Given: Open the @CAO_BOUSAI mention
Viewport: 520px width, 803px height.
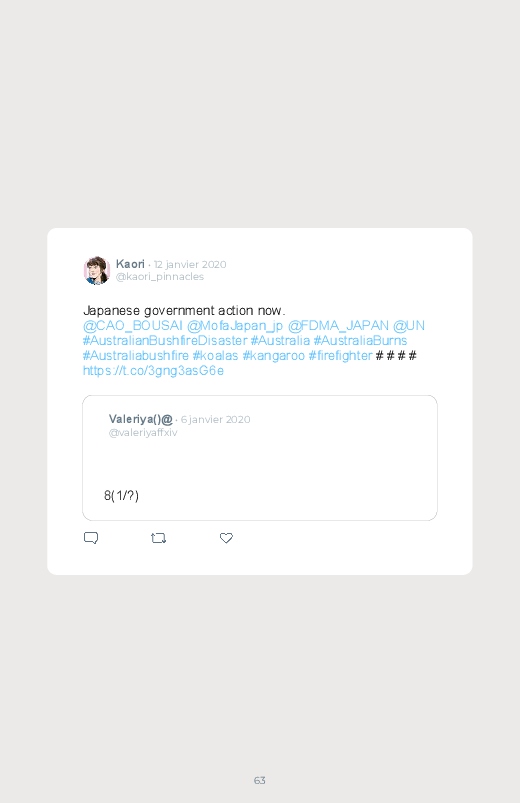Looking at the screenshot, I should [x=133, y=326].
